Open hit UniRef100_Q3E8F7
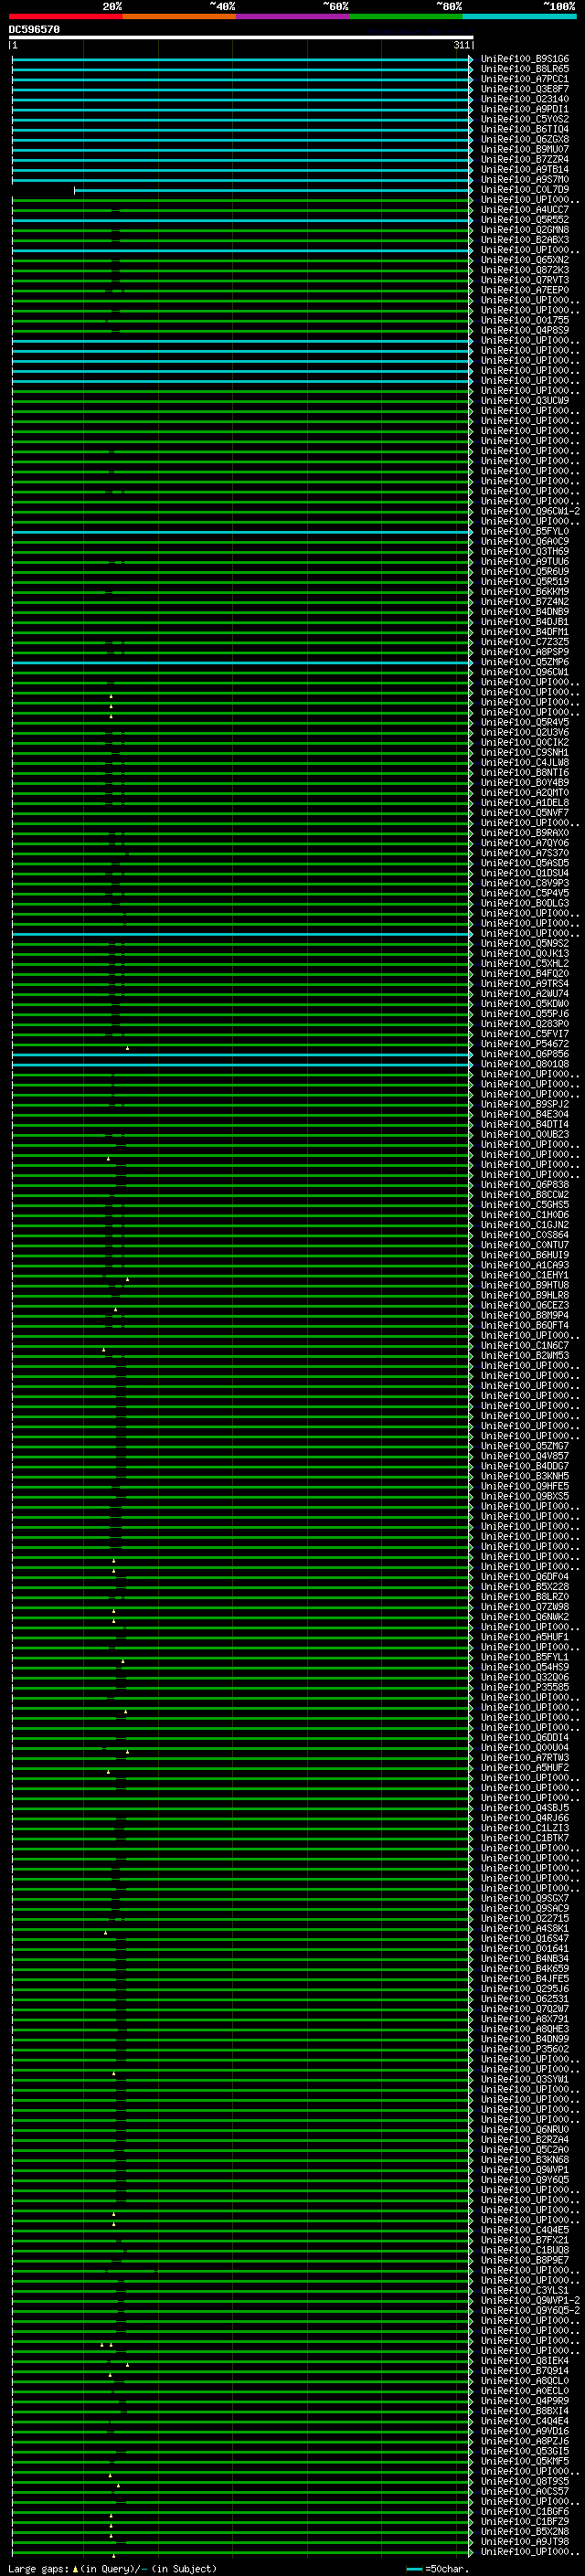Image resolution: width=585 pixels, height=2576 pixels. 524,89
